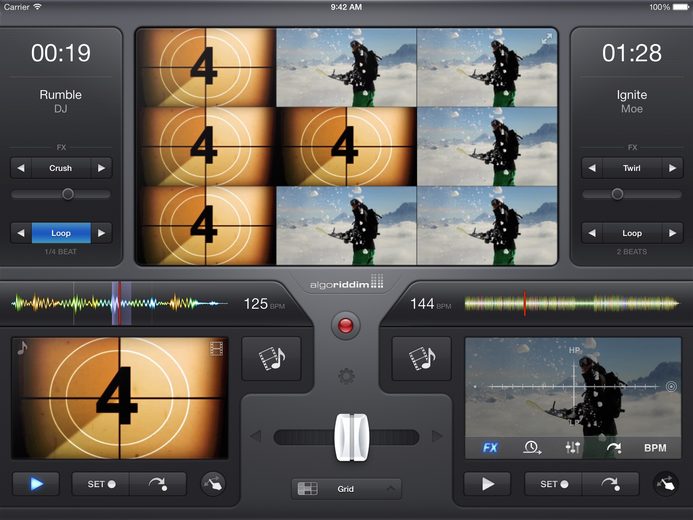Image resolution: width=693 pixels, height=520 pixels.
Task: Tap the HP label on XY pad
Action: coord(574,350)
